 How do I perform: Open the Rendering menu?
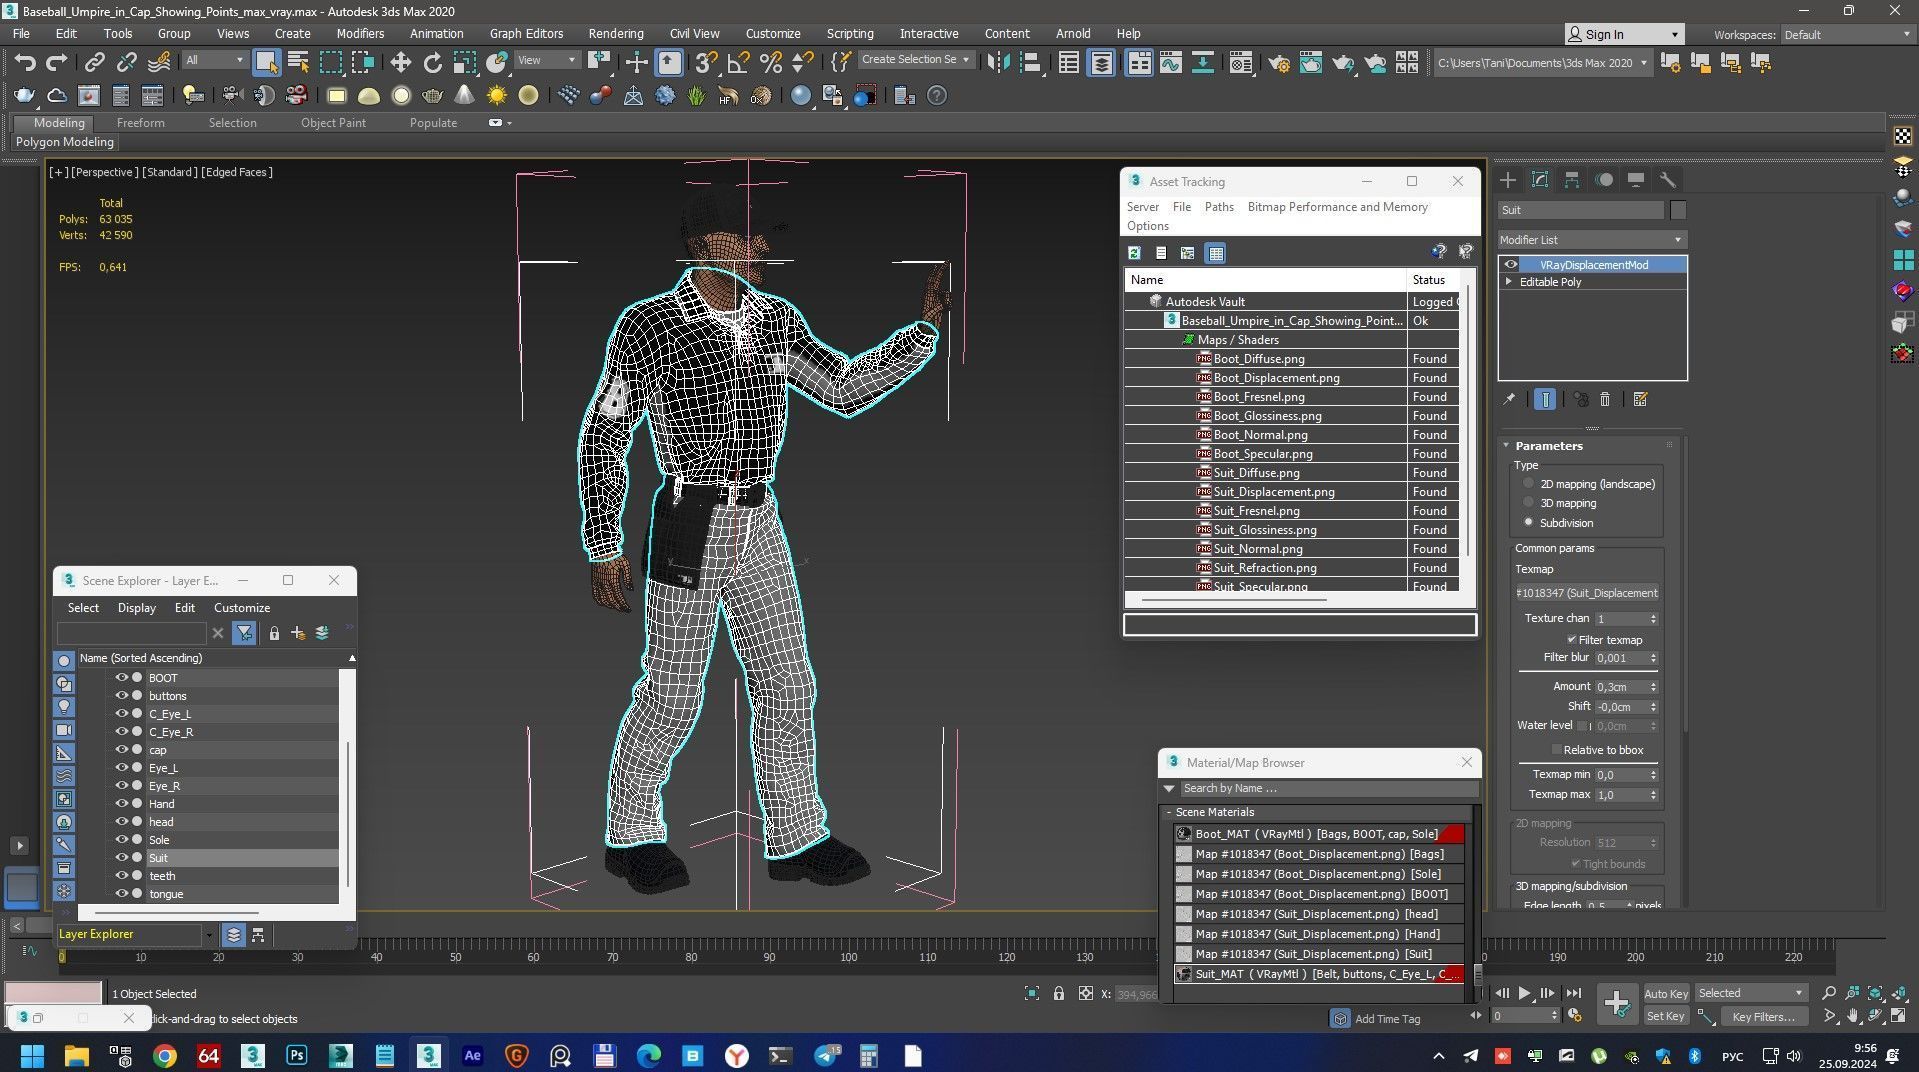tap(615, 33)
